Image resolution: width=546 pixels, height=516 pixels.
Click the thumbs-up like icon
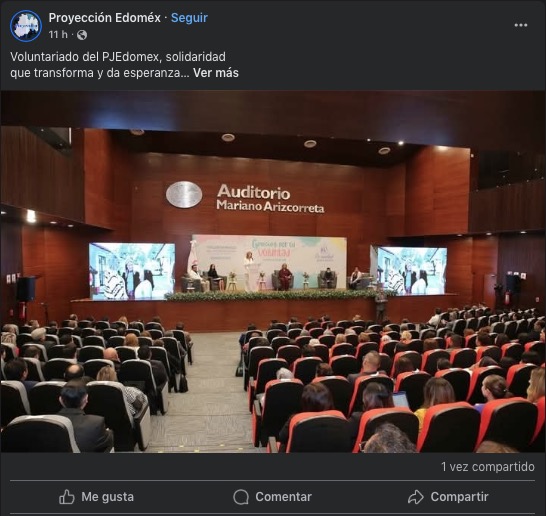(x=67, y=497)
